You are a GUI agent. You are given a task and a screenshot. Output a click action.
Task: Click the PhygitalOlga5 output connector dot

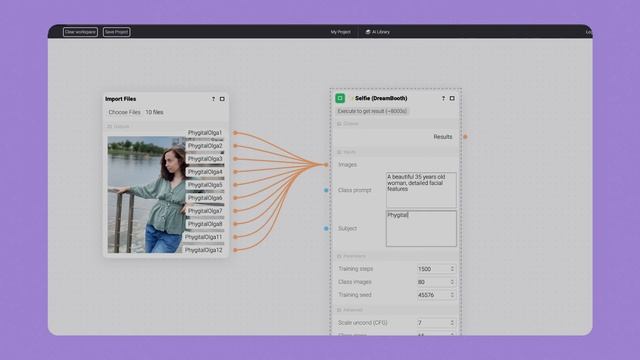pos(235,185)
